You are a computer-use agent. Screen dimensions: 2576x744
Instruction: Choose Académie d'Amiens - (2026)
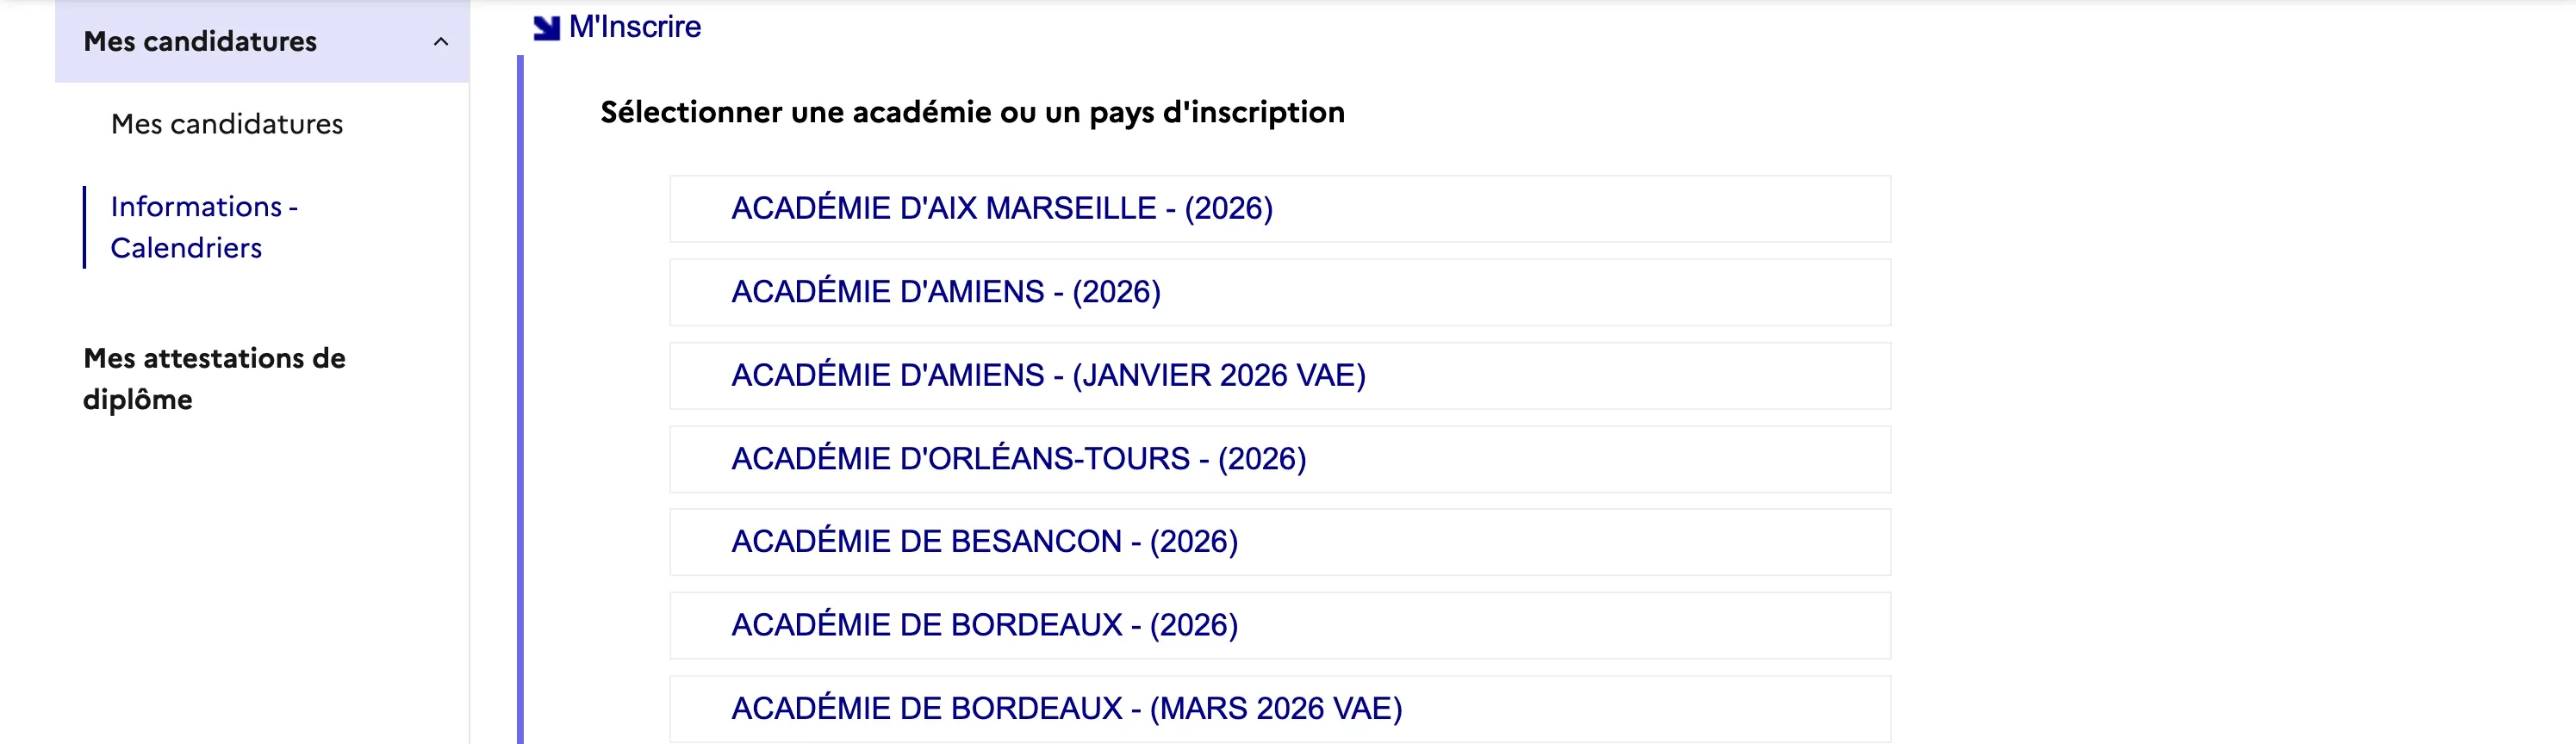[946, 292]
